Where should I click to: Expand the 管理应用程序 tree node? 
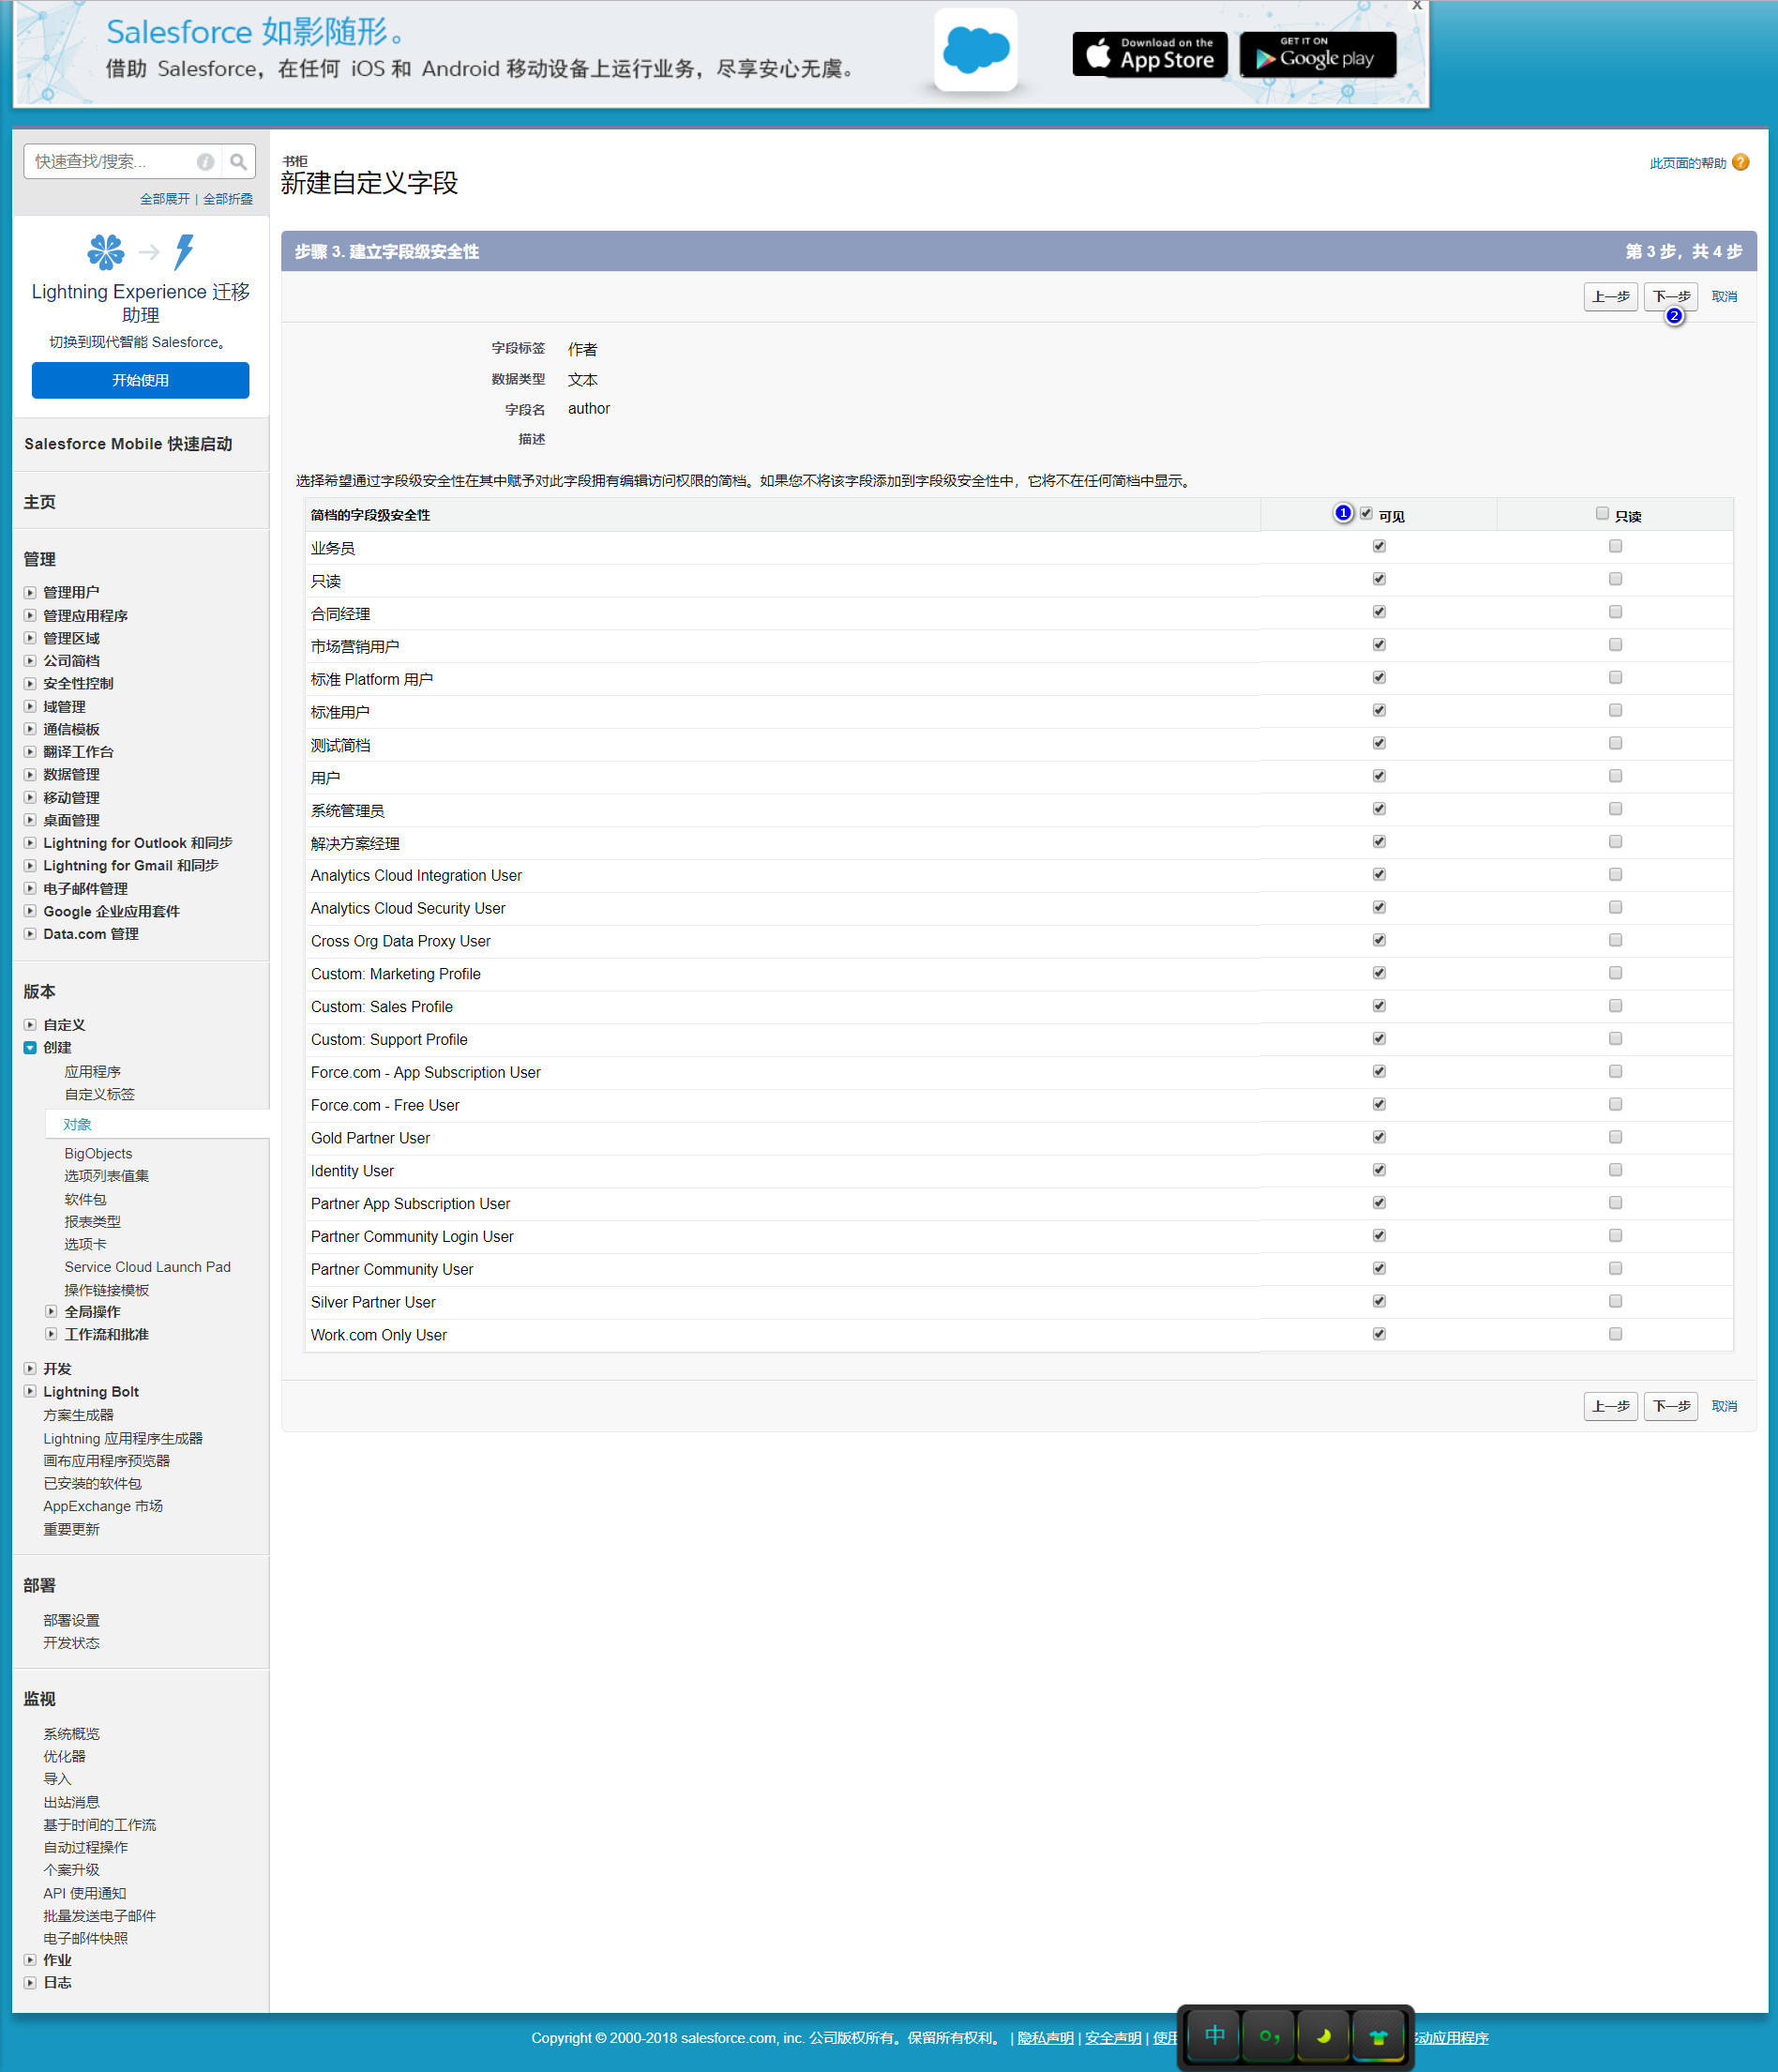(30, 615)
